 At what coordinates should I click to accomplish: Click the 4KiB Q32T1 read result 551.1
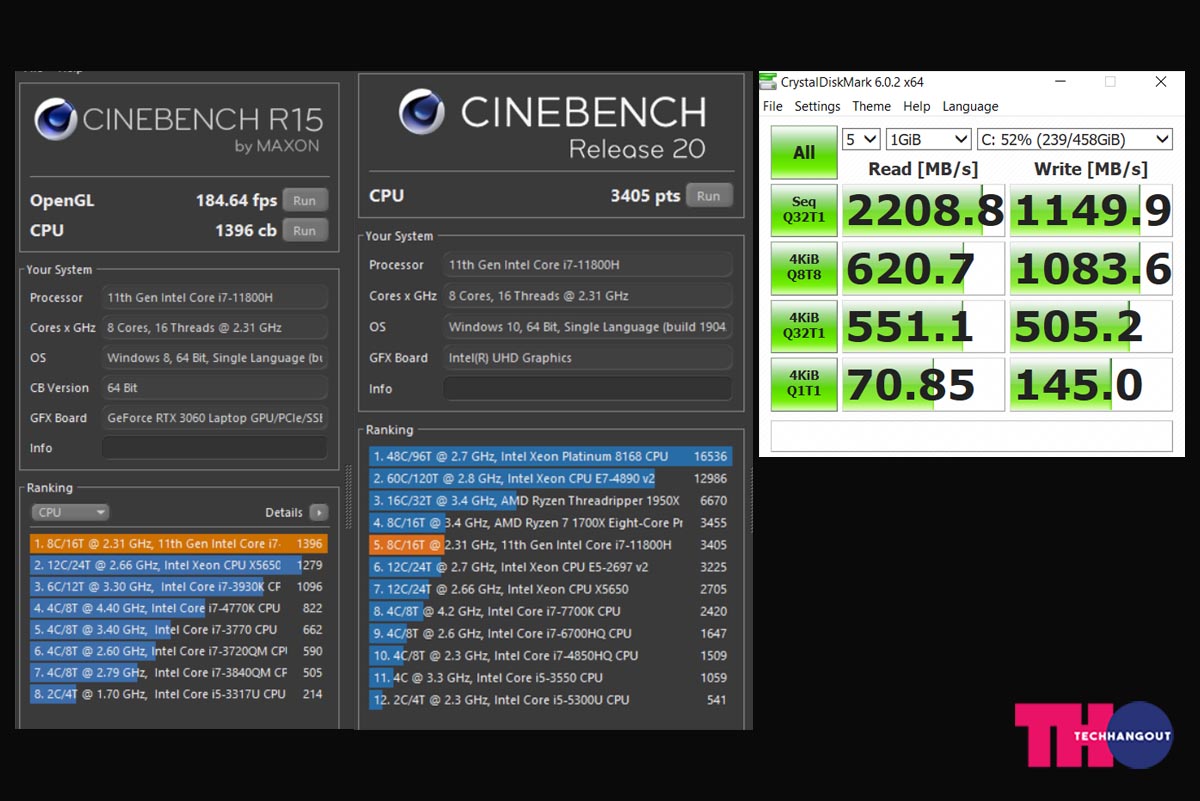[x=923, y=327]
